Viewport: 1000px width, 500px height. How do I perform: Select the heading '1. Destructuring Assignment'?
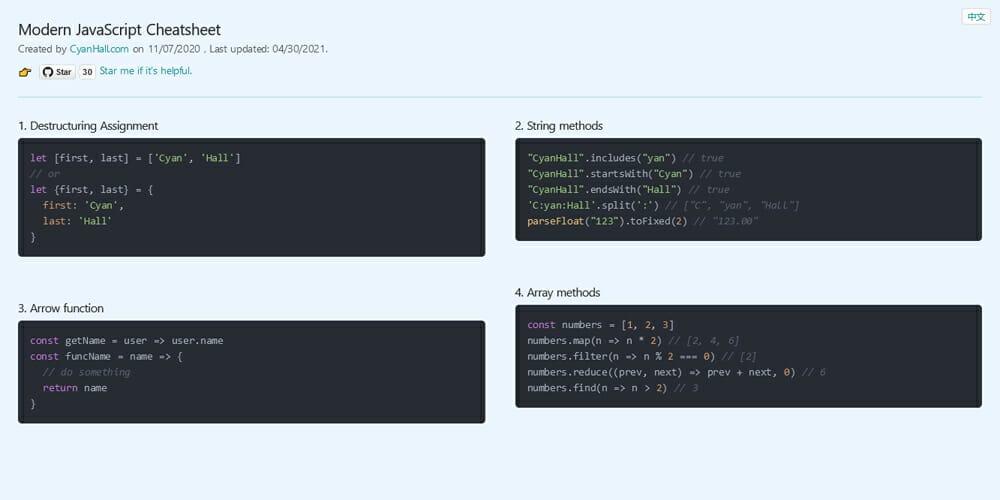[x=88, y=126]
